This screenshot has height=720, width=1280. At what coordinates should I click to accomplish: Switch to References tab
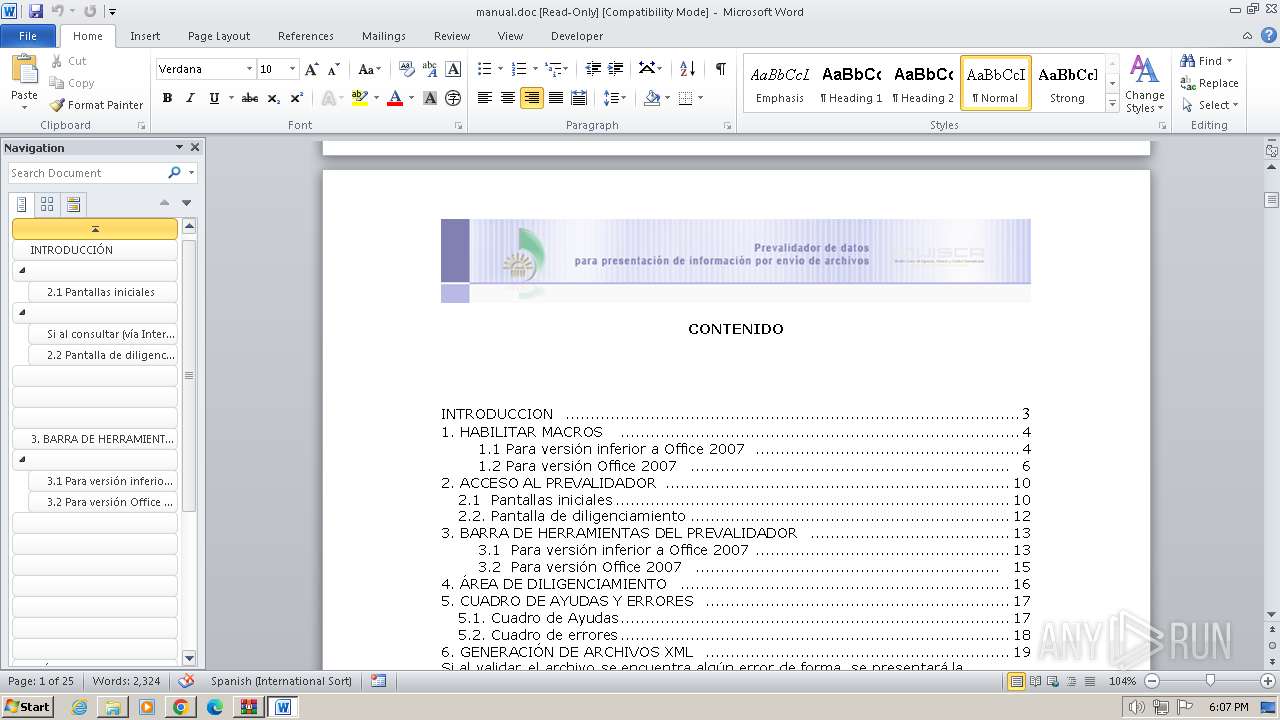coord(306,36)
